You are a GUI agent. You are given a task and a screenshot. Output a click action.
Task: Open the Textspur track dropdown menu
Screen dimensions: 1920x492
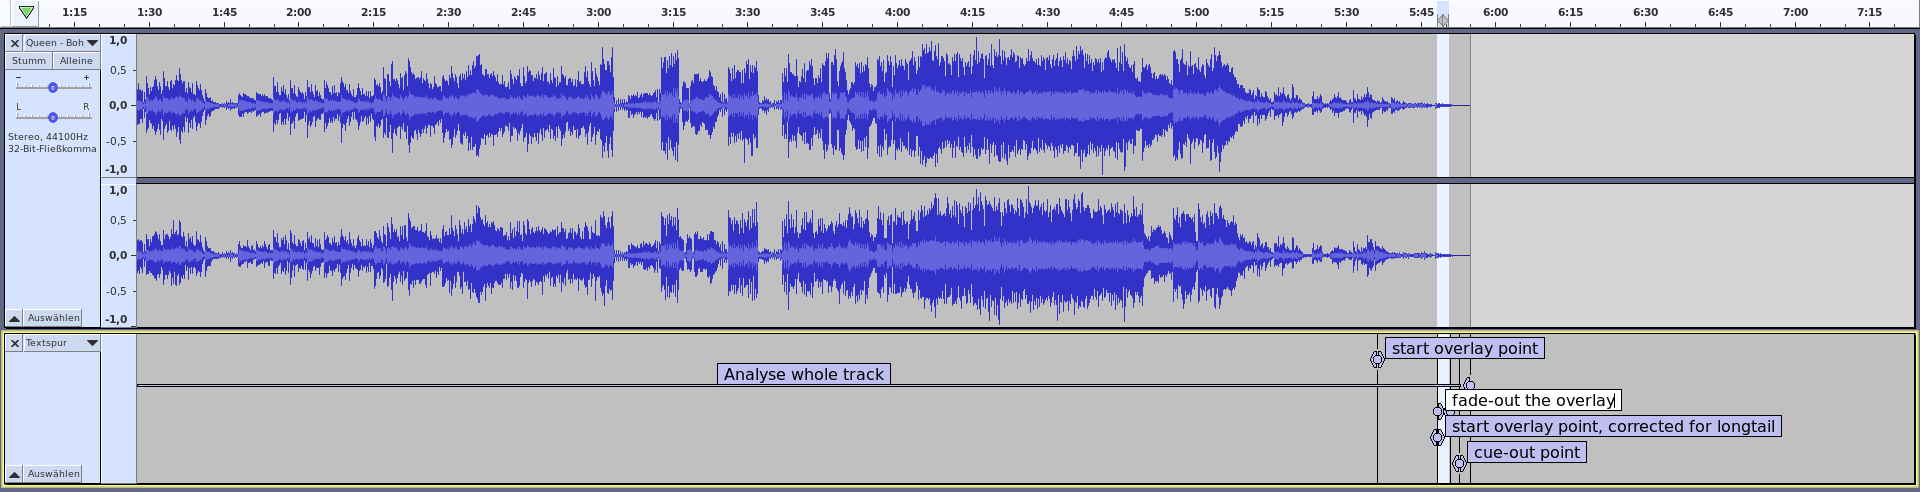click(x=92, y=343)
